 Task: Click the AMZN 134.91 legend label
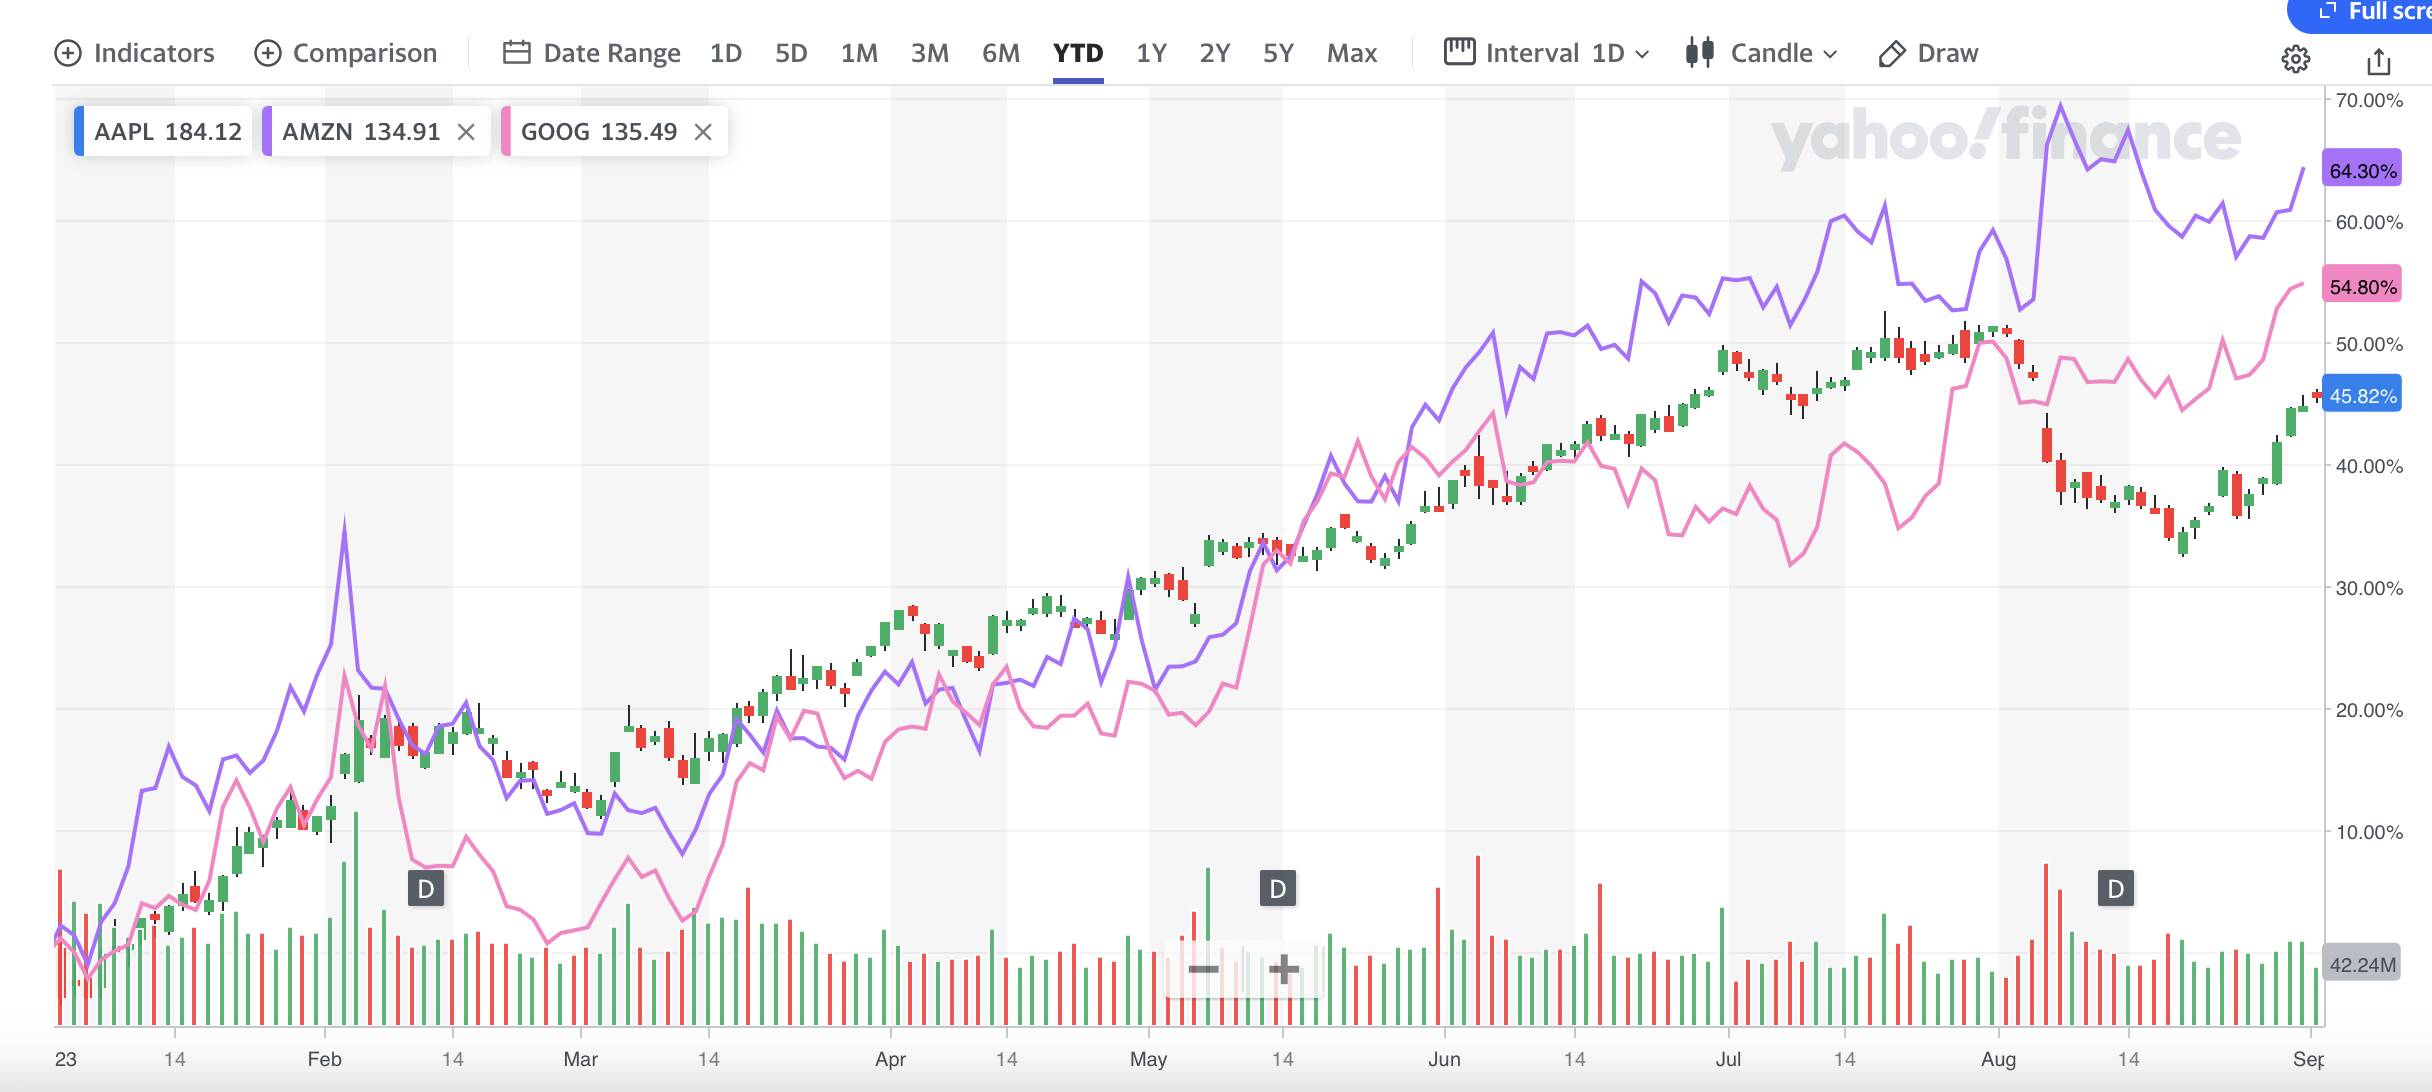(x=361, y=132)
